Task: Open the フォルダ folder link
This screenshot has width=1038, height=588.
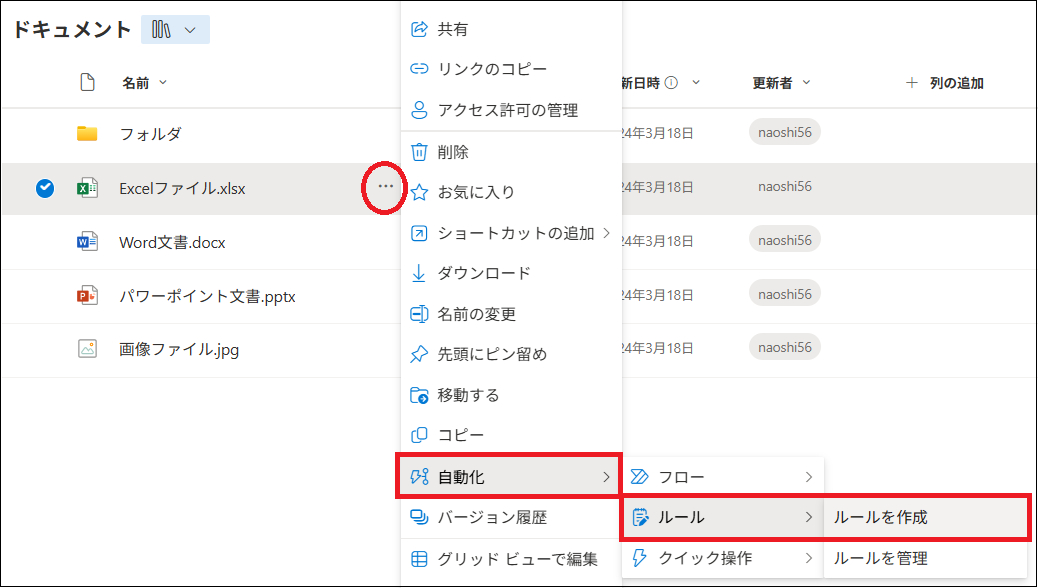Action: (150, 134)
